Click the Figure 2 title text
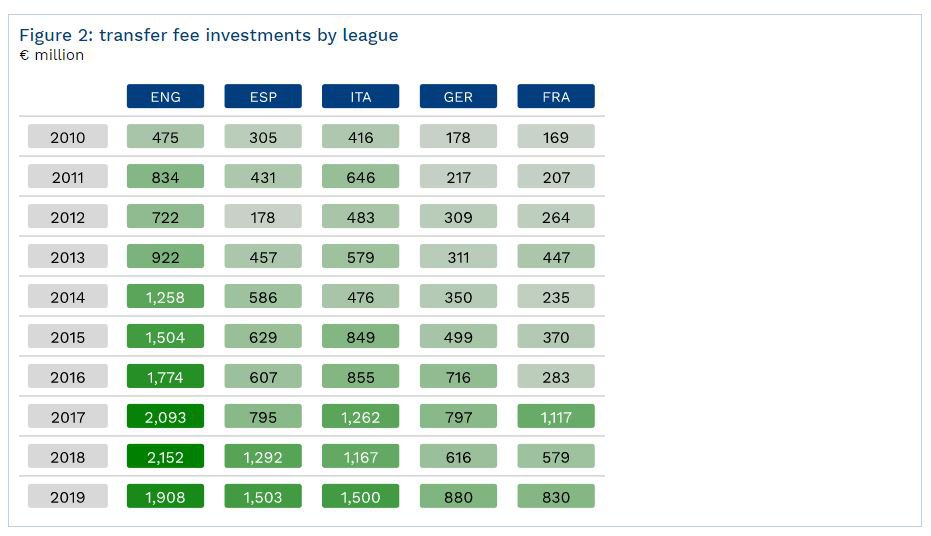The height and width of the screenshot is (536, 931). [x=208, y=35]
